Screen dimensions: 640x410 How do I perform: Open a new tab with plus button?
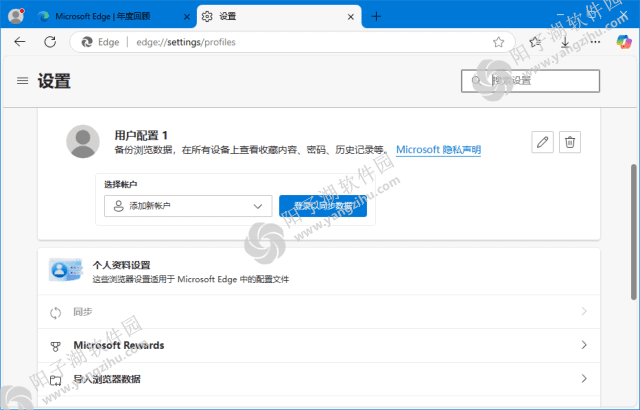[376, 16]
